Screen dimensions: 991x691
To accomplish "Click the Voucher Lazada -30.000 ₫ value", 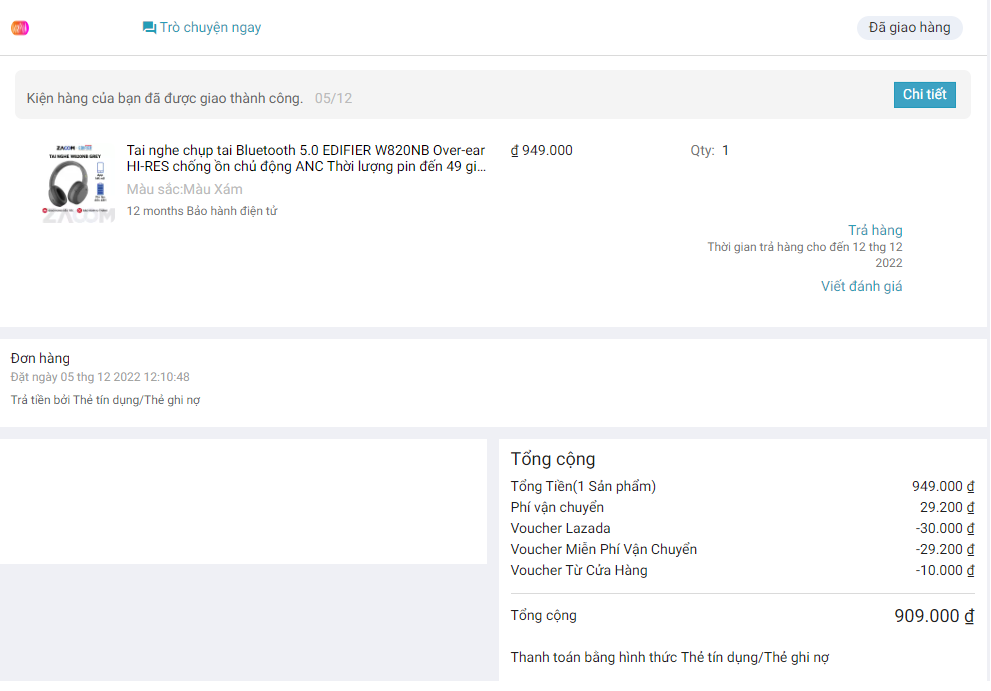I will 944,529.
